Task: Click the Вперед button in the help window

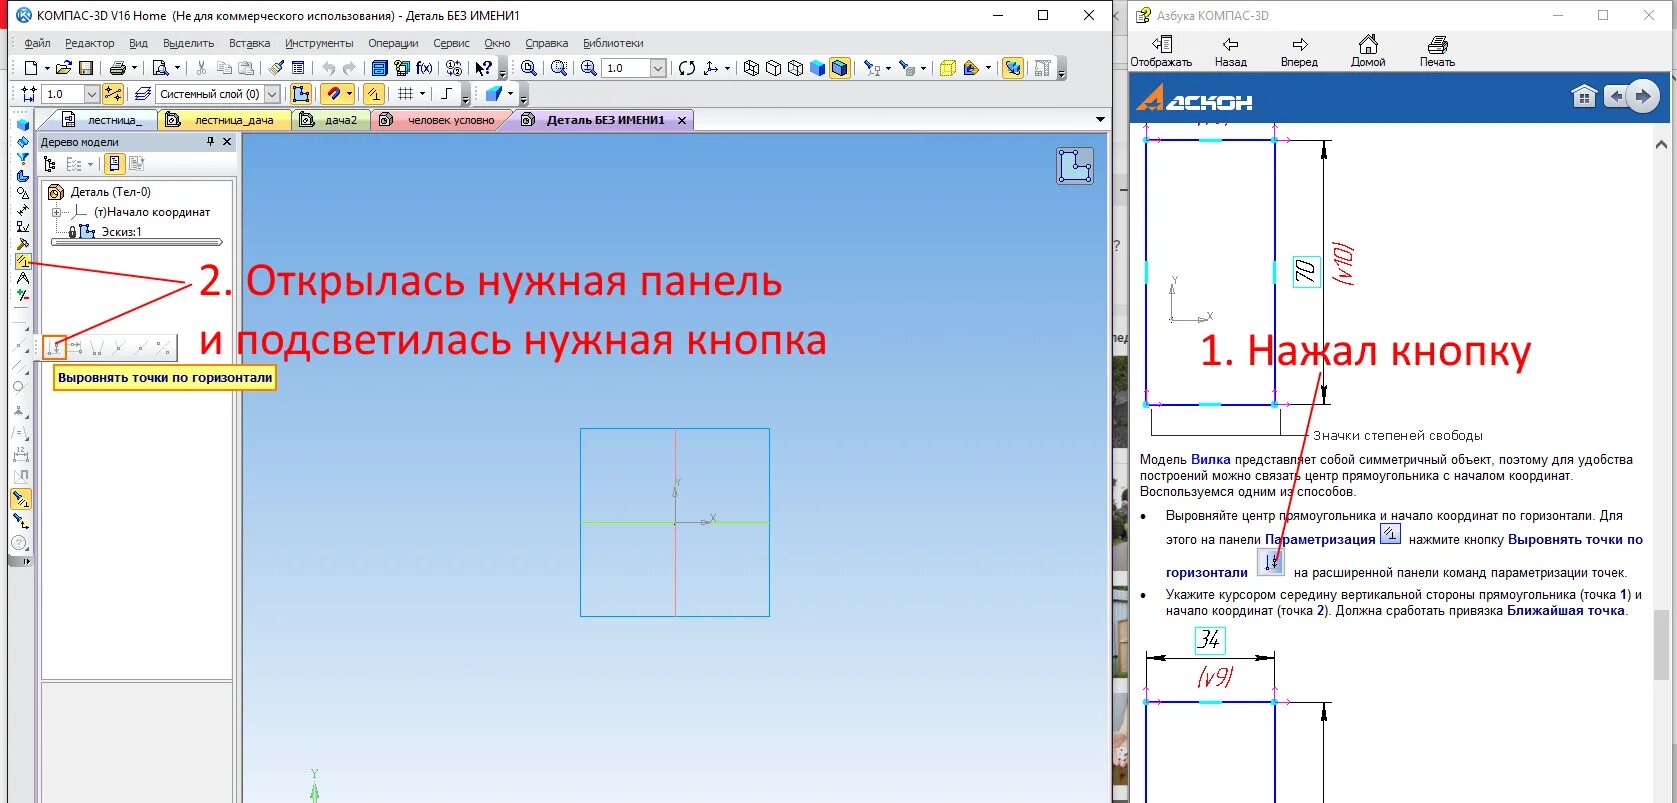Action: pyautogui.click(x=1299, y=50)
